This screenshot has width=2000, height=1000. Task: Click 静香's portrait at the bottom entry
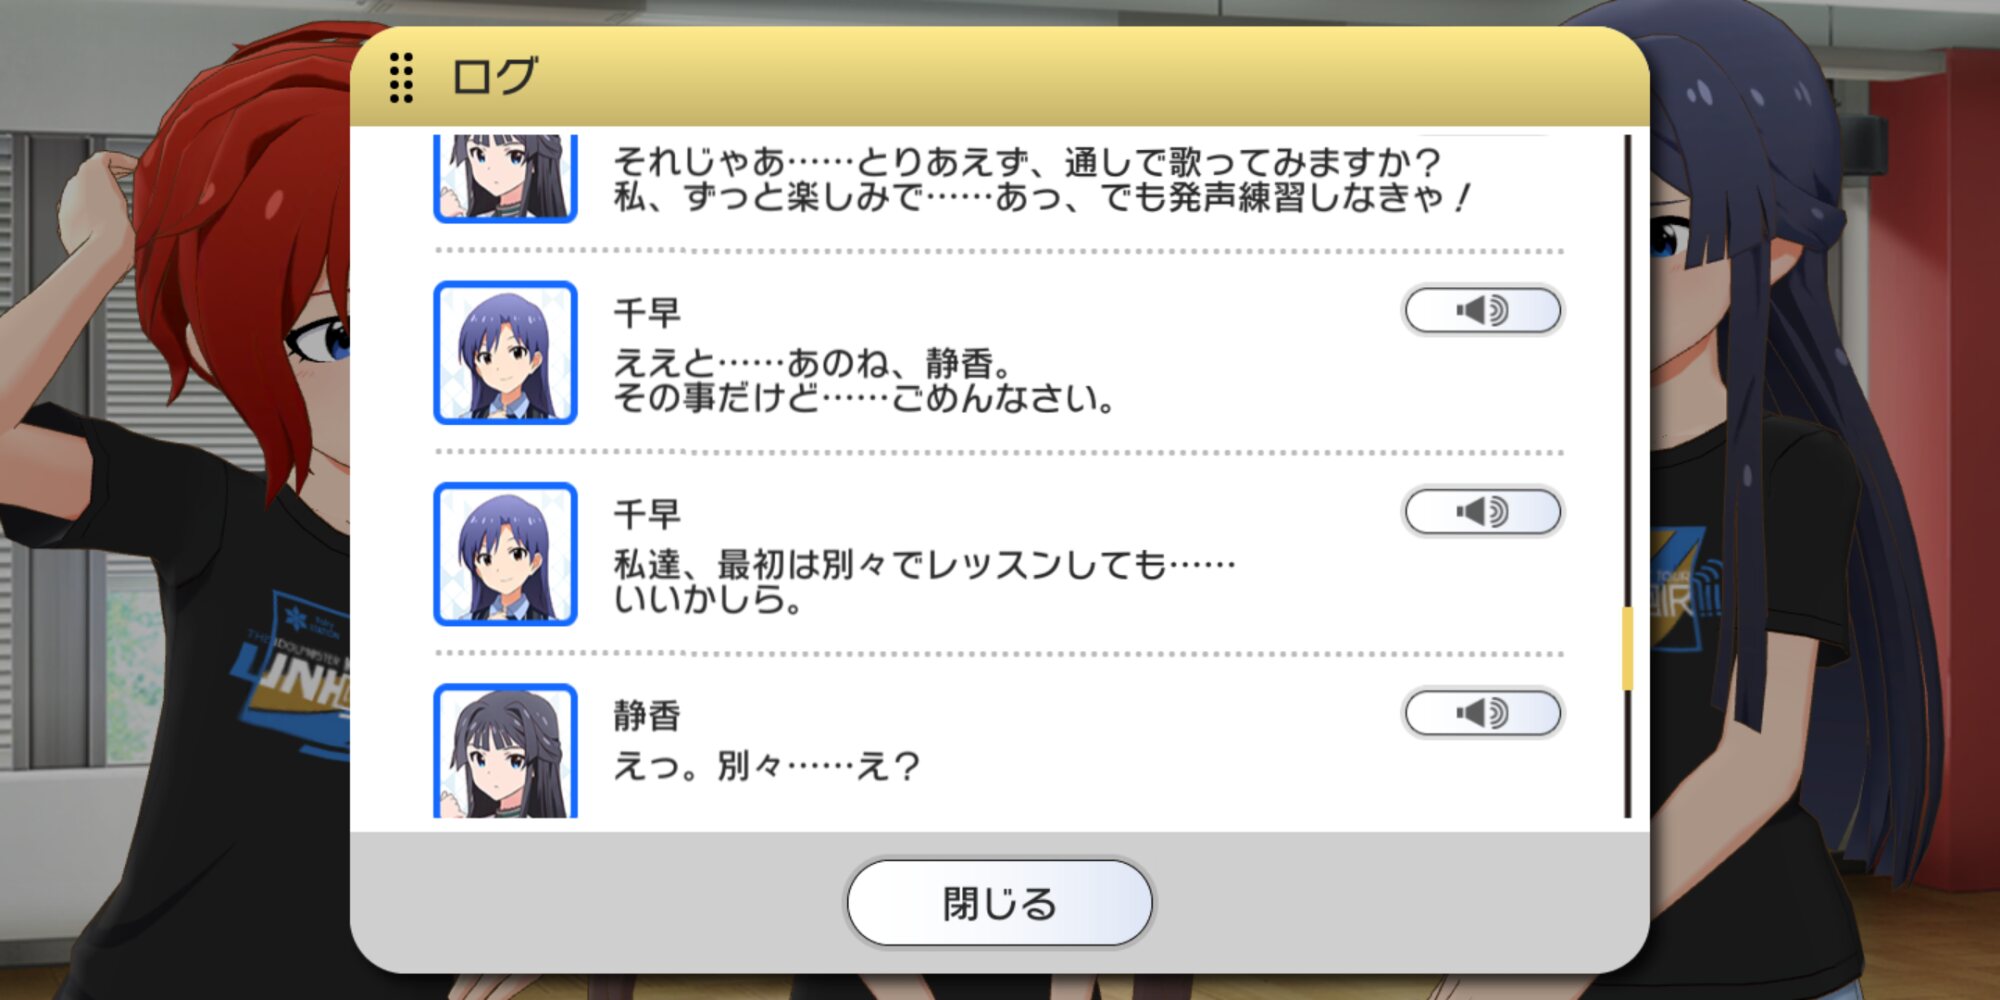[506, 751]
